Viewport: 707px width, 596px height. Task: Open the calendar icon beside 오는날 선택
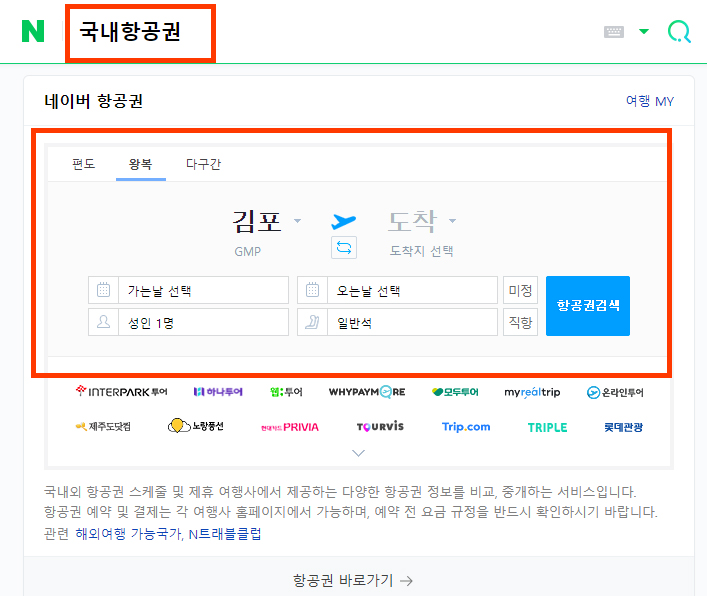coord(312,290)
